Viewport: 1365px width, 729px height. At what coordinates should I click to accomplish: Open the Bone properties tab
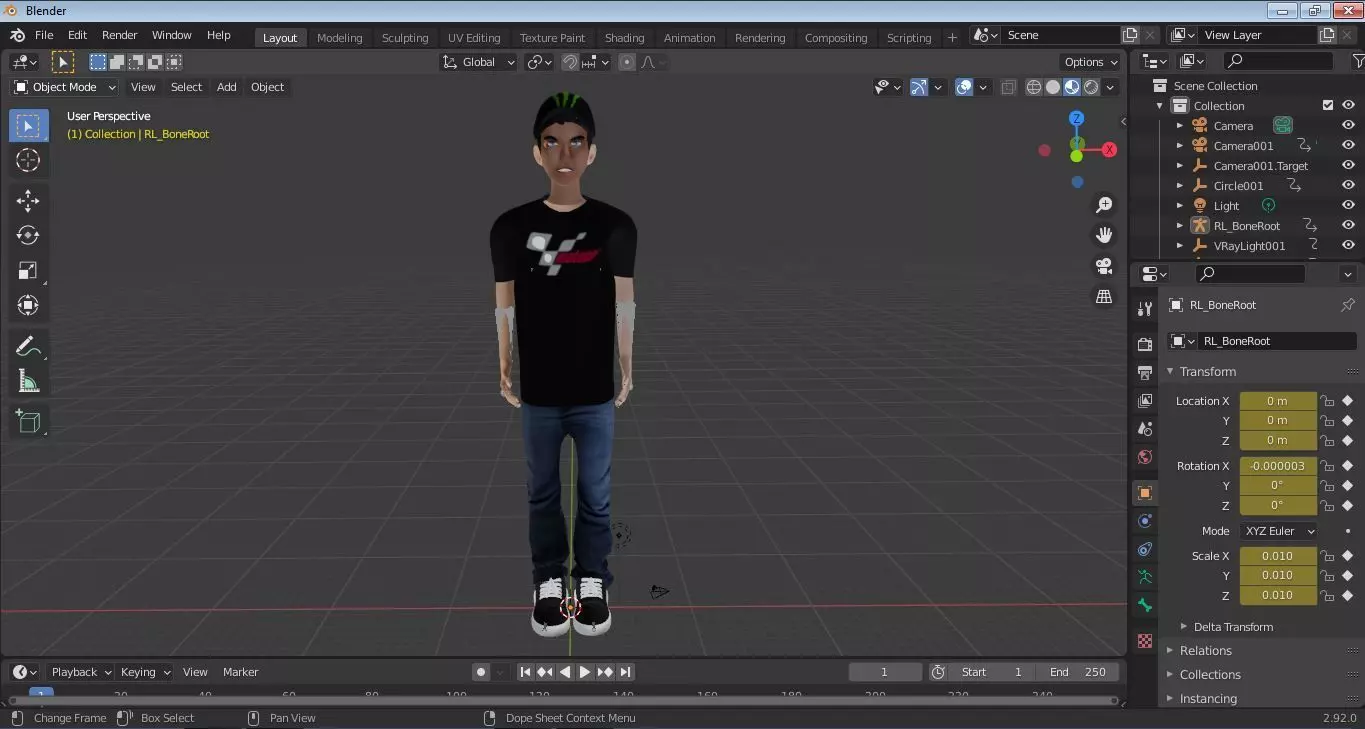tap(1145, 606)
